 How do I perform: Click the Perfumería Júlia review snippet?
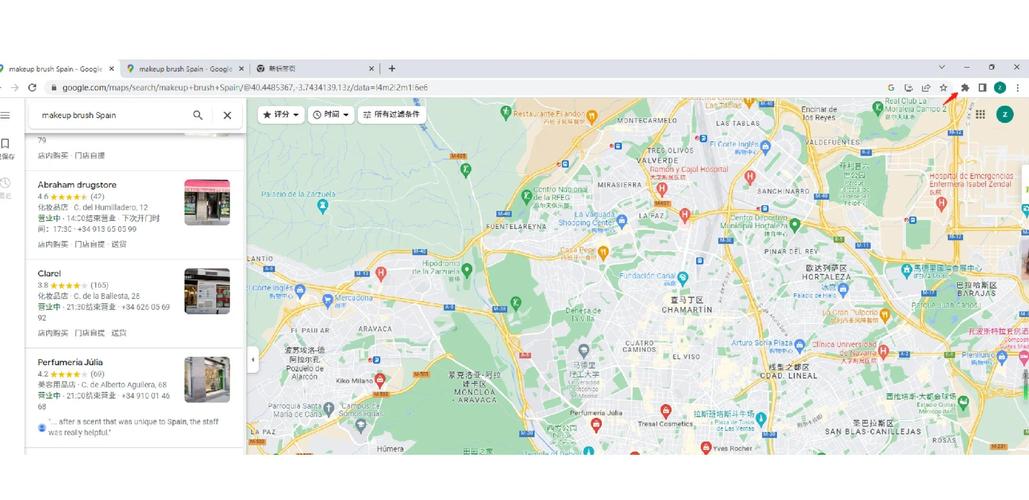[x=133, y=427]
